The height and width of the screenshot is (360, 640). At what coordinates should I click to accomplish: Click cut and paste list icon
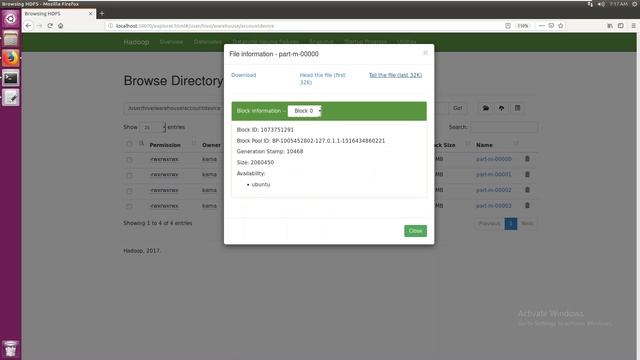[517, 108]
